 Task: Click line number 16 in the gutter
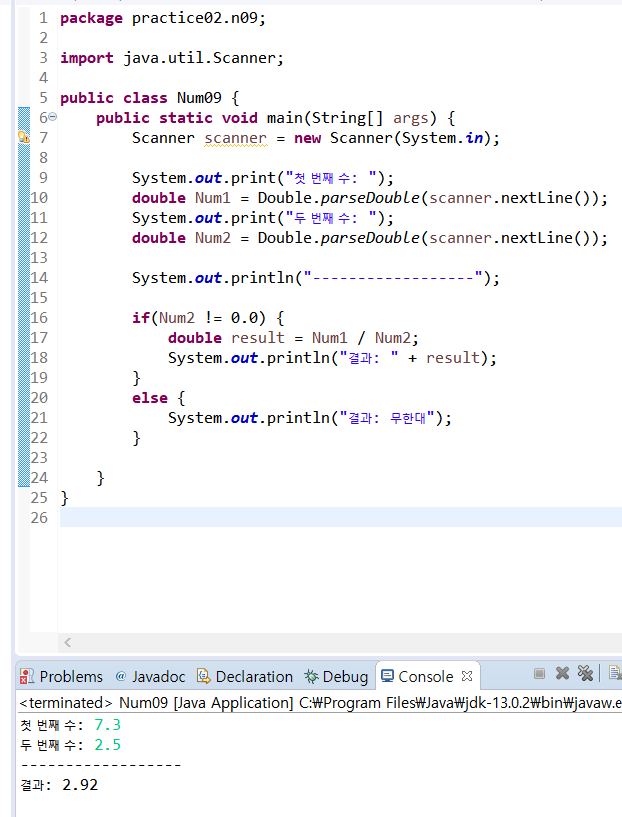[x=39, y=318]
